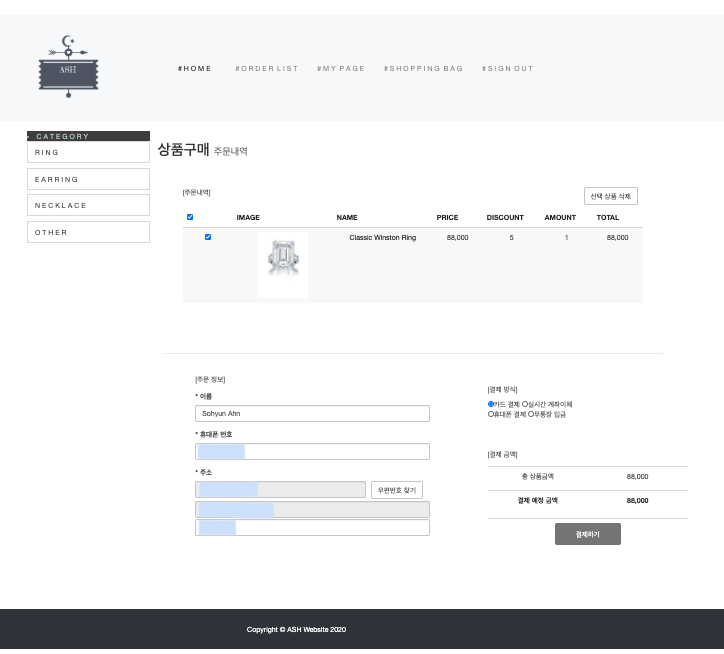The width and height of the screenshot is (724, 654).
Task: Click the 상품구매 page heading
Action: [183, 150]
